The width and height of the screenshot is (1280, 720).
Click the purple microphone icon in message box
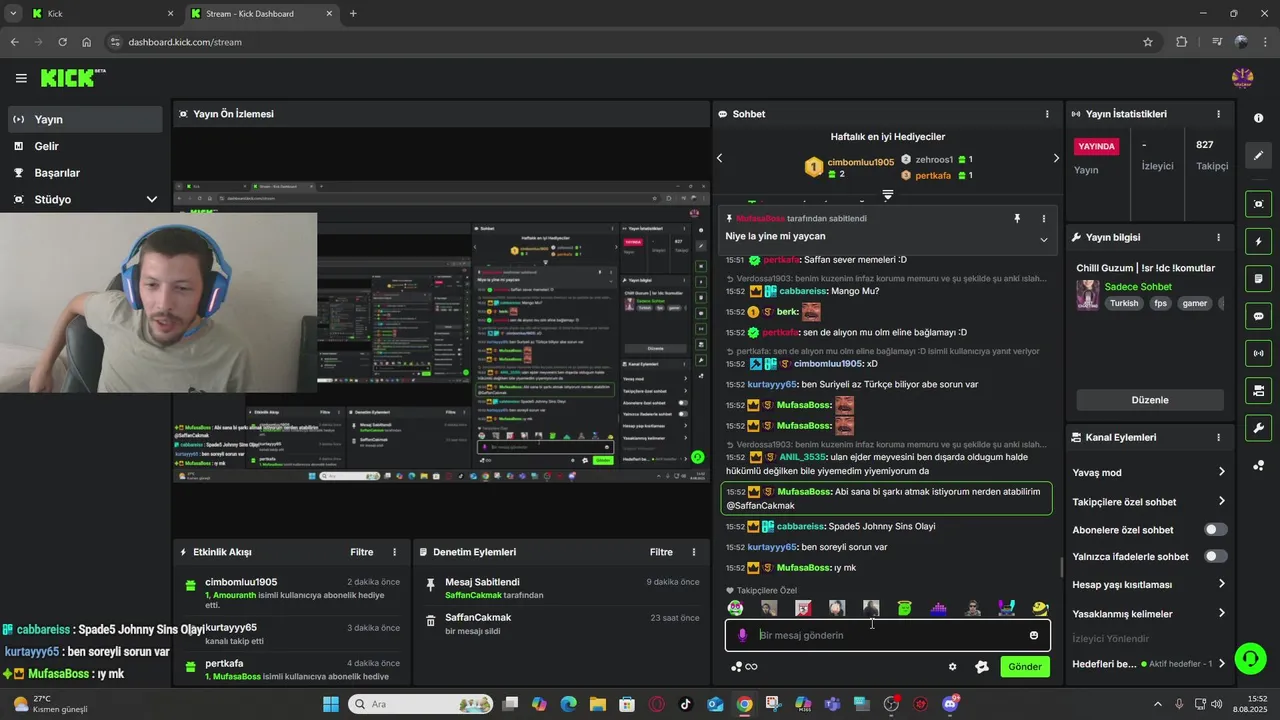click(x=742, y=635)
